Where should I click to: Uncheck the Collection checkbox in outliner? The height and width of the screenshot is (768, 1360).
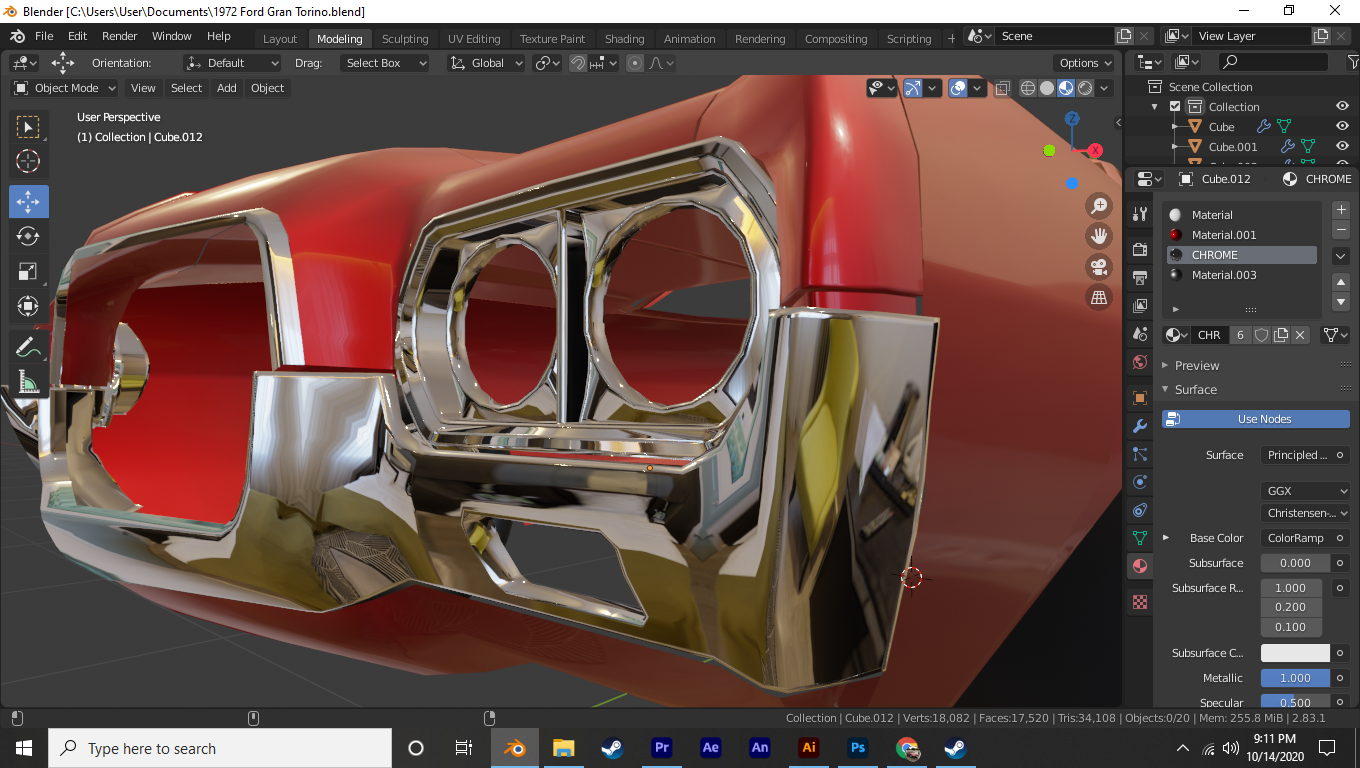click(x=1175, y=107)
